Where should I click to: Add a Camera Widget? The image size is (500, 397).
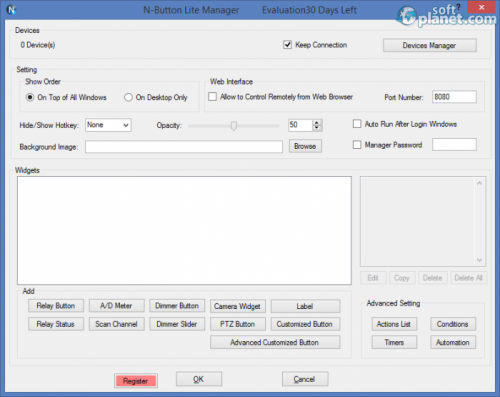pyautogui.click(x=237, y=306)
